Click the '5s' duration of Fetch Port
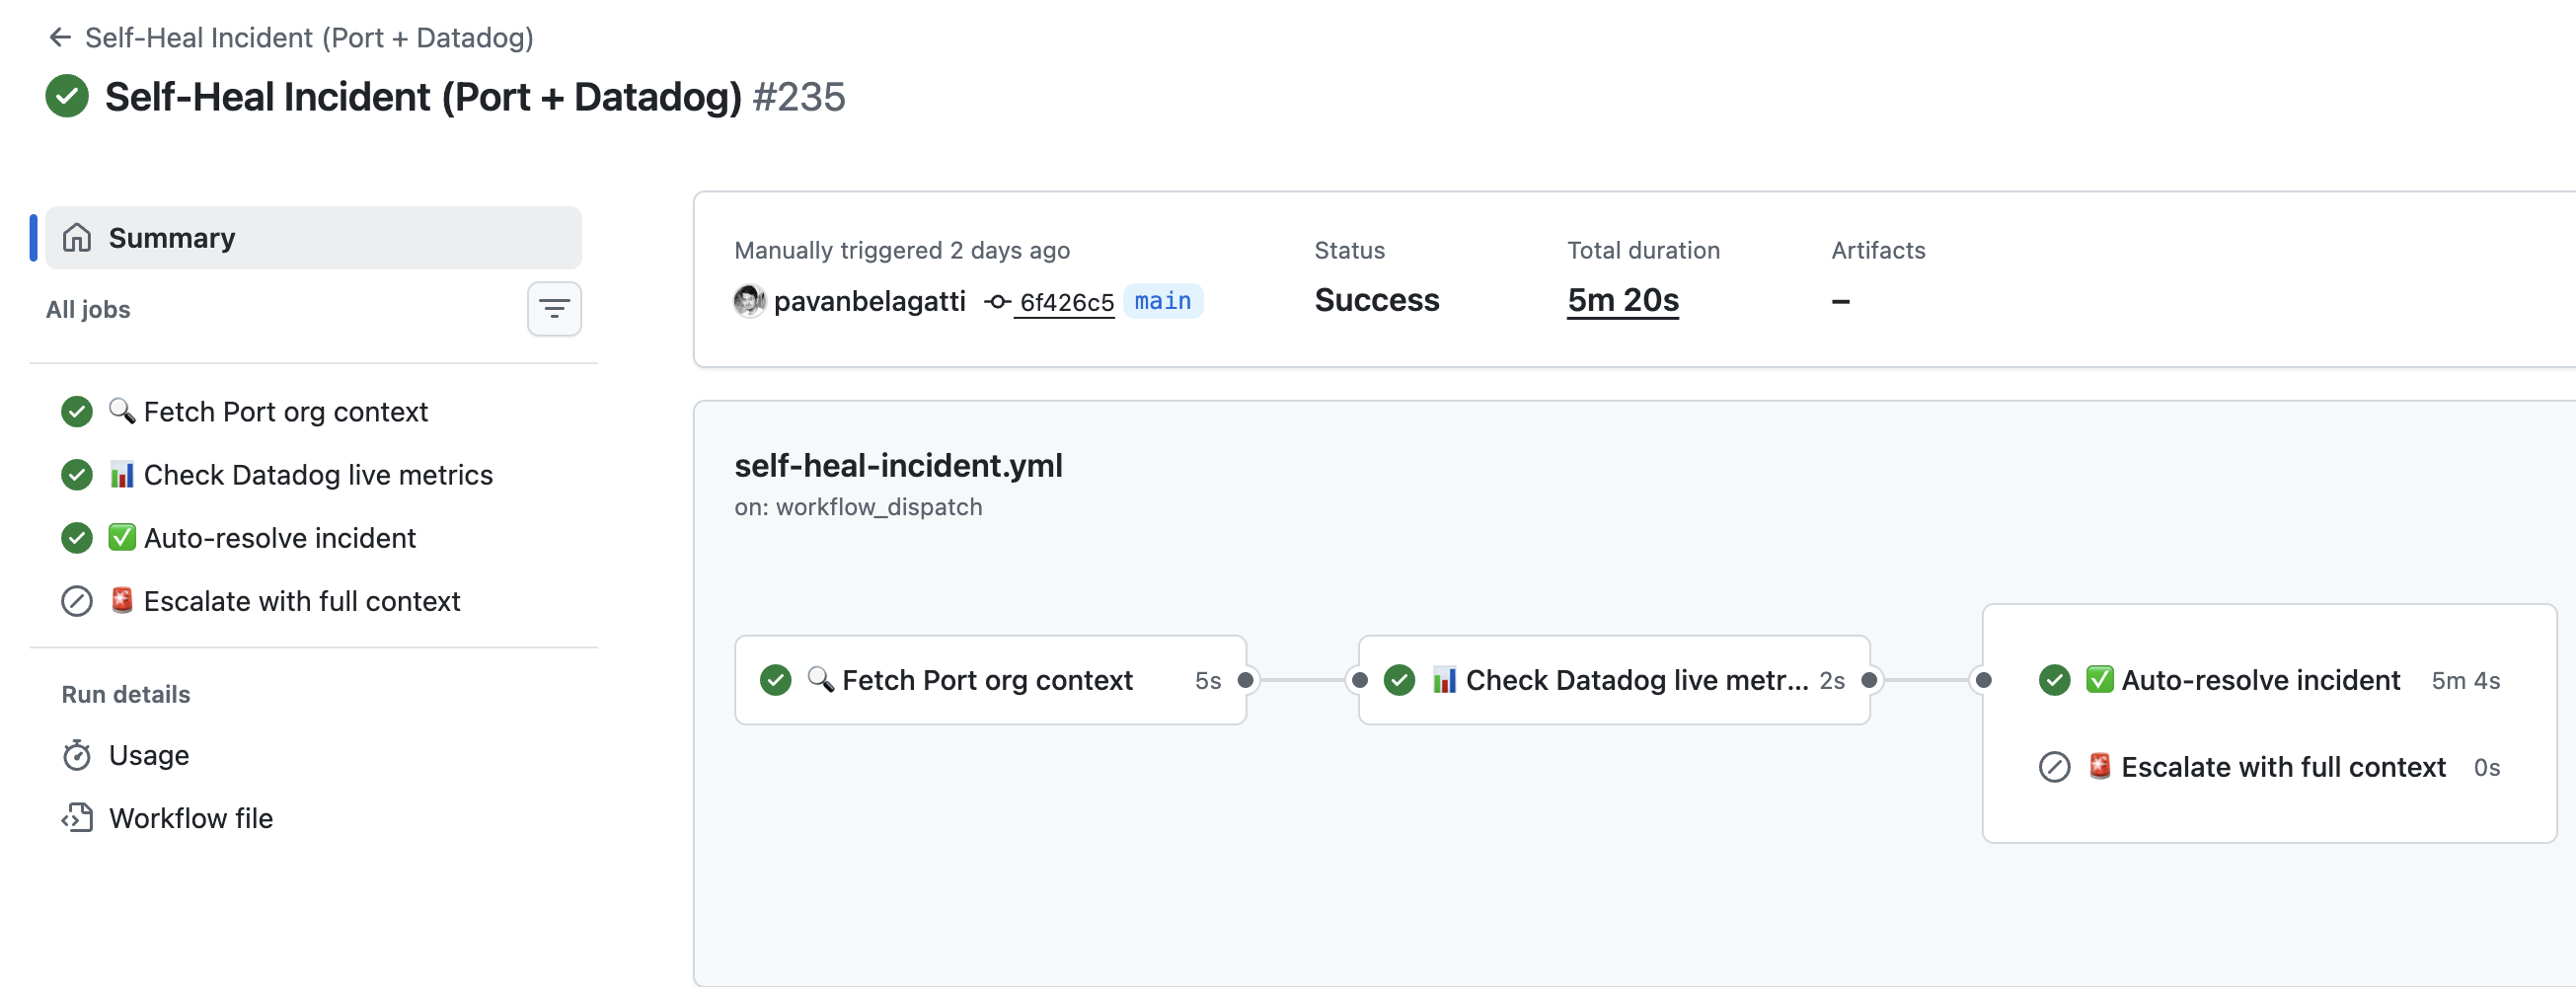 tap(1208, 681)
